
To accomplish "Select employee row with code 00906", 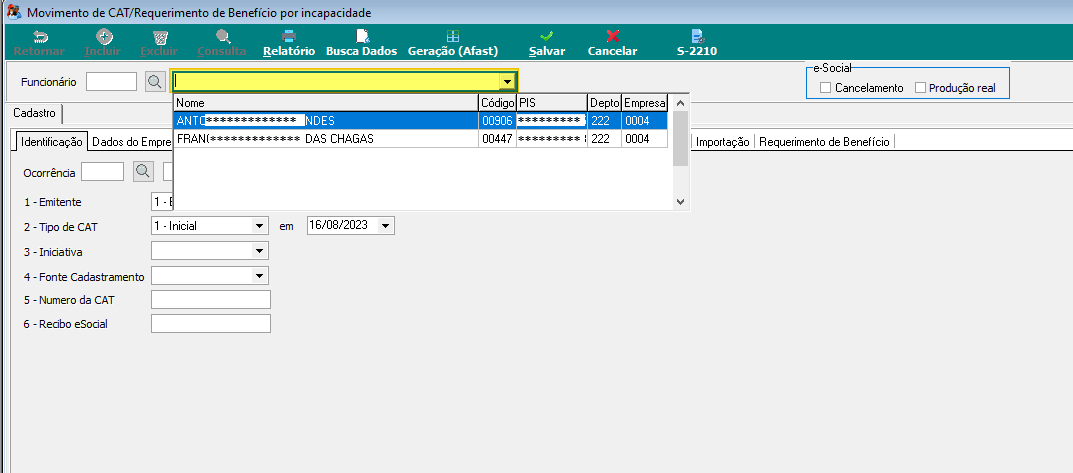I will (x=421, y=120).
